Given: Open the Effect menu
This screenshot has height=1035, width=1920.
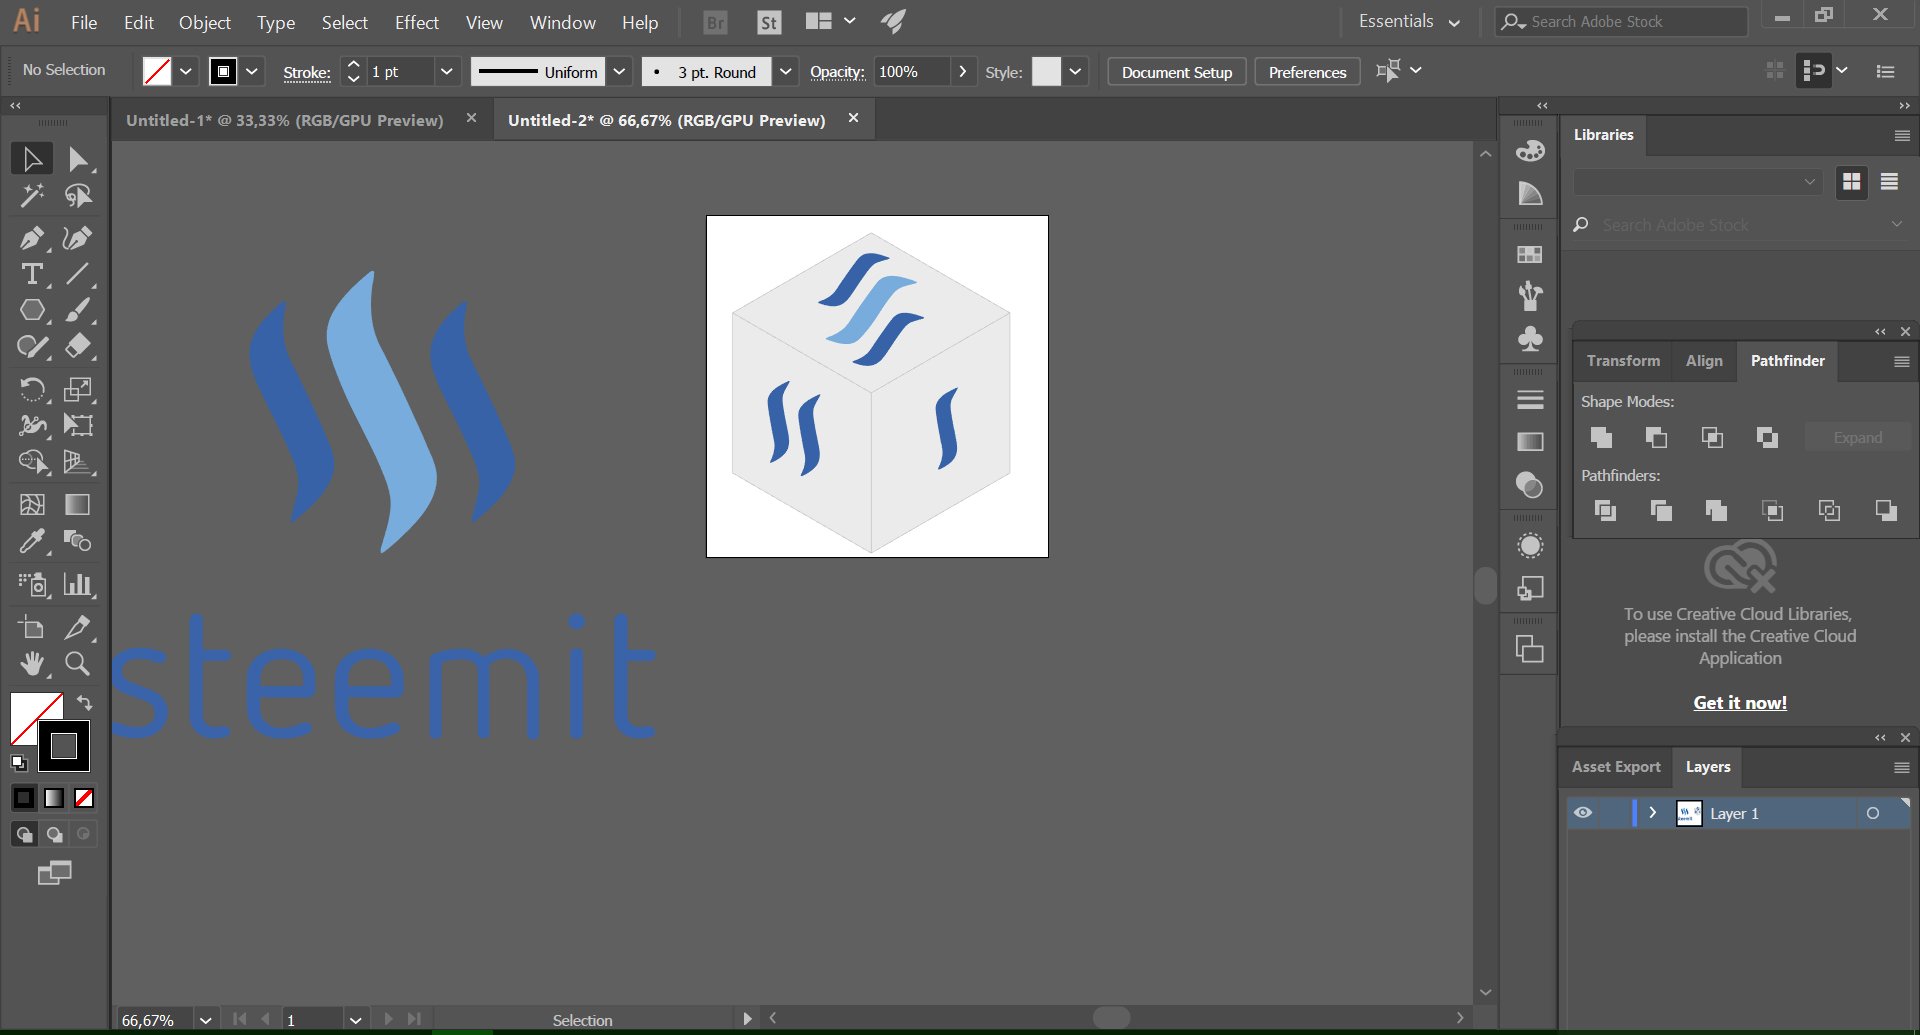Looking at the screenshot, I should pos(416,22).
